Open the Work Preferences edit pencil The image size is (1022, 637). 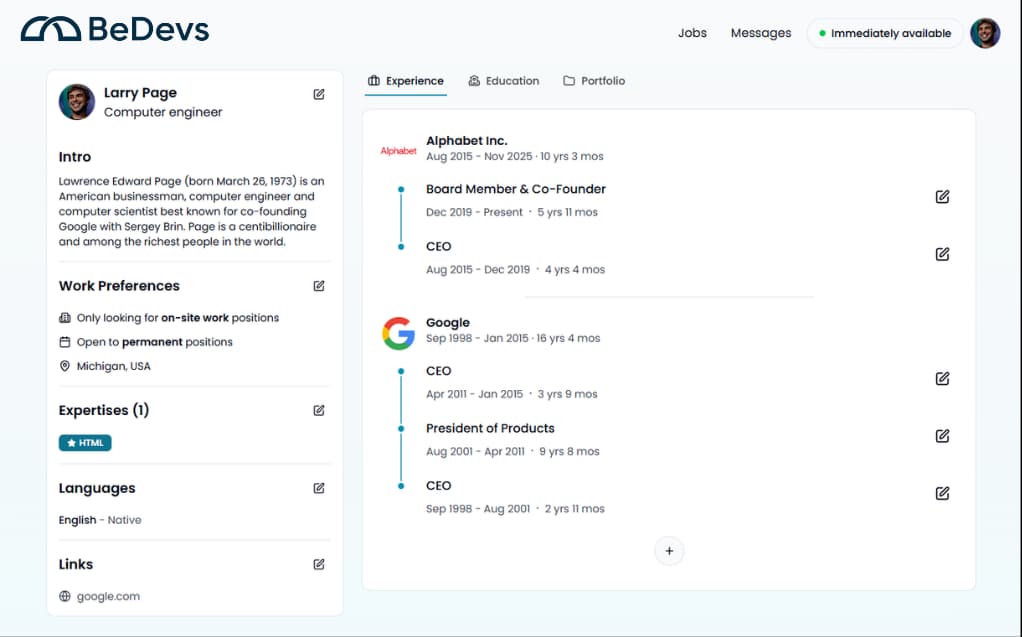point(318,286)
